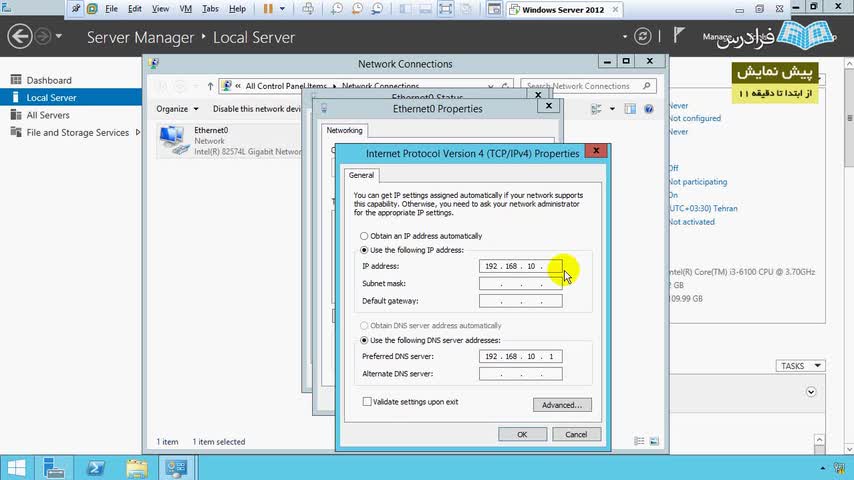This screenshot has height=480, width=854.
Task: Open Organize dropdown in Network Connections
Action: pos(177,109)
